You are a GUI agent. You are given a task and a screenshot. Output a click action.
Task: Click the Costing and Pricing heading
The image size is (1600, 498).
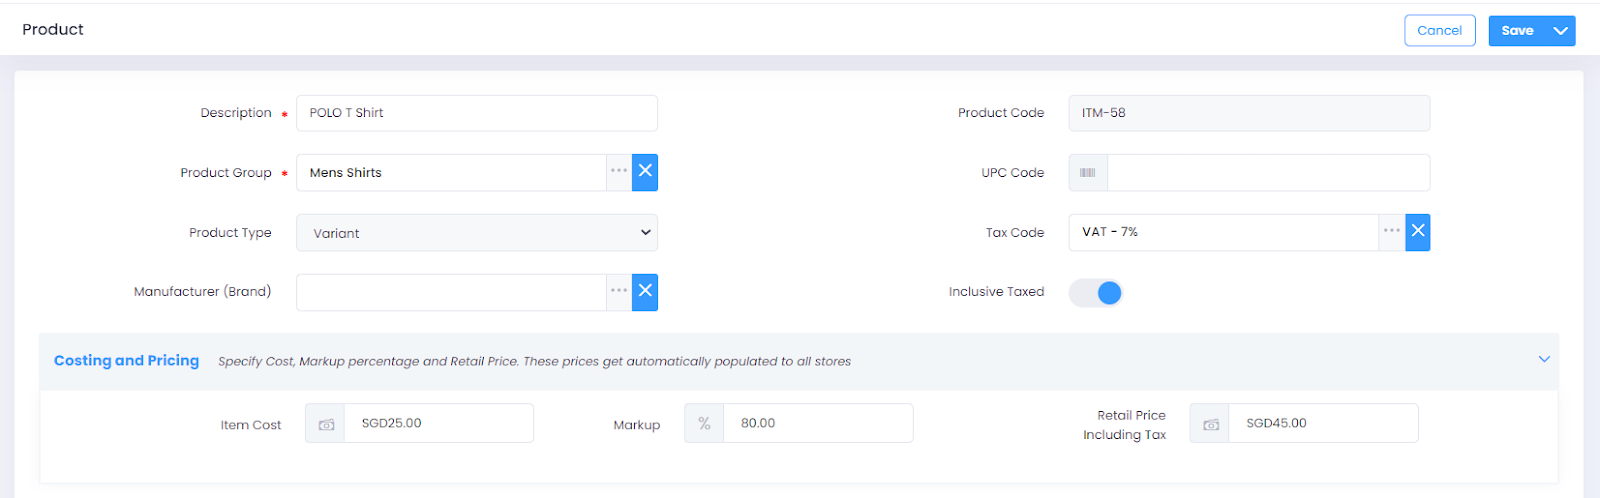(x=126, y=361)
